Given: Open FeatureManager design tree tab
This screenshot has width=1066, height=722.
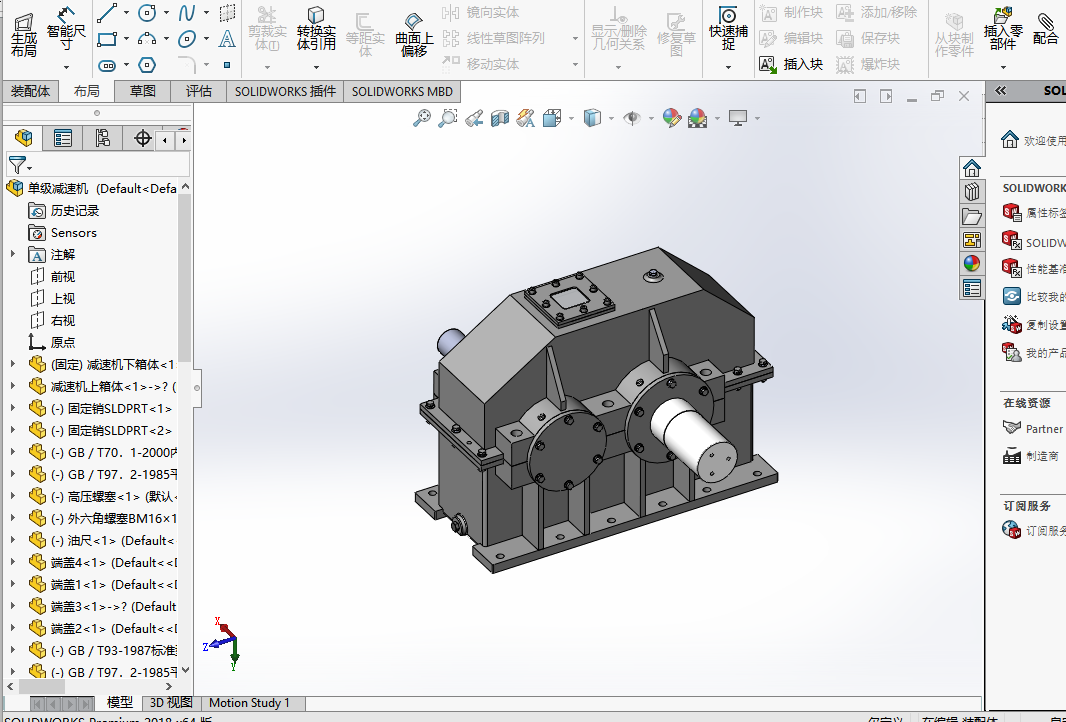Looking at the screenshot, I should 24,138.
